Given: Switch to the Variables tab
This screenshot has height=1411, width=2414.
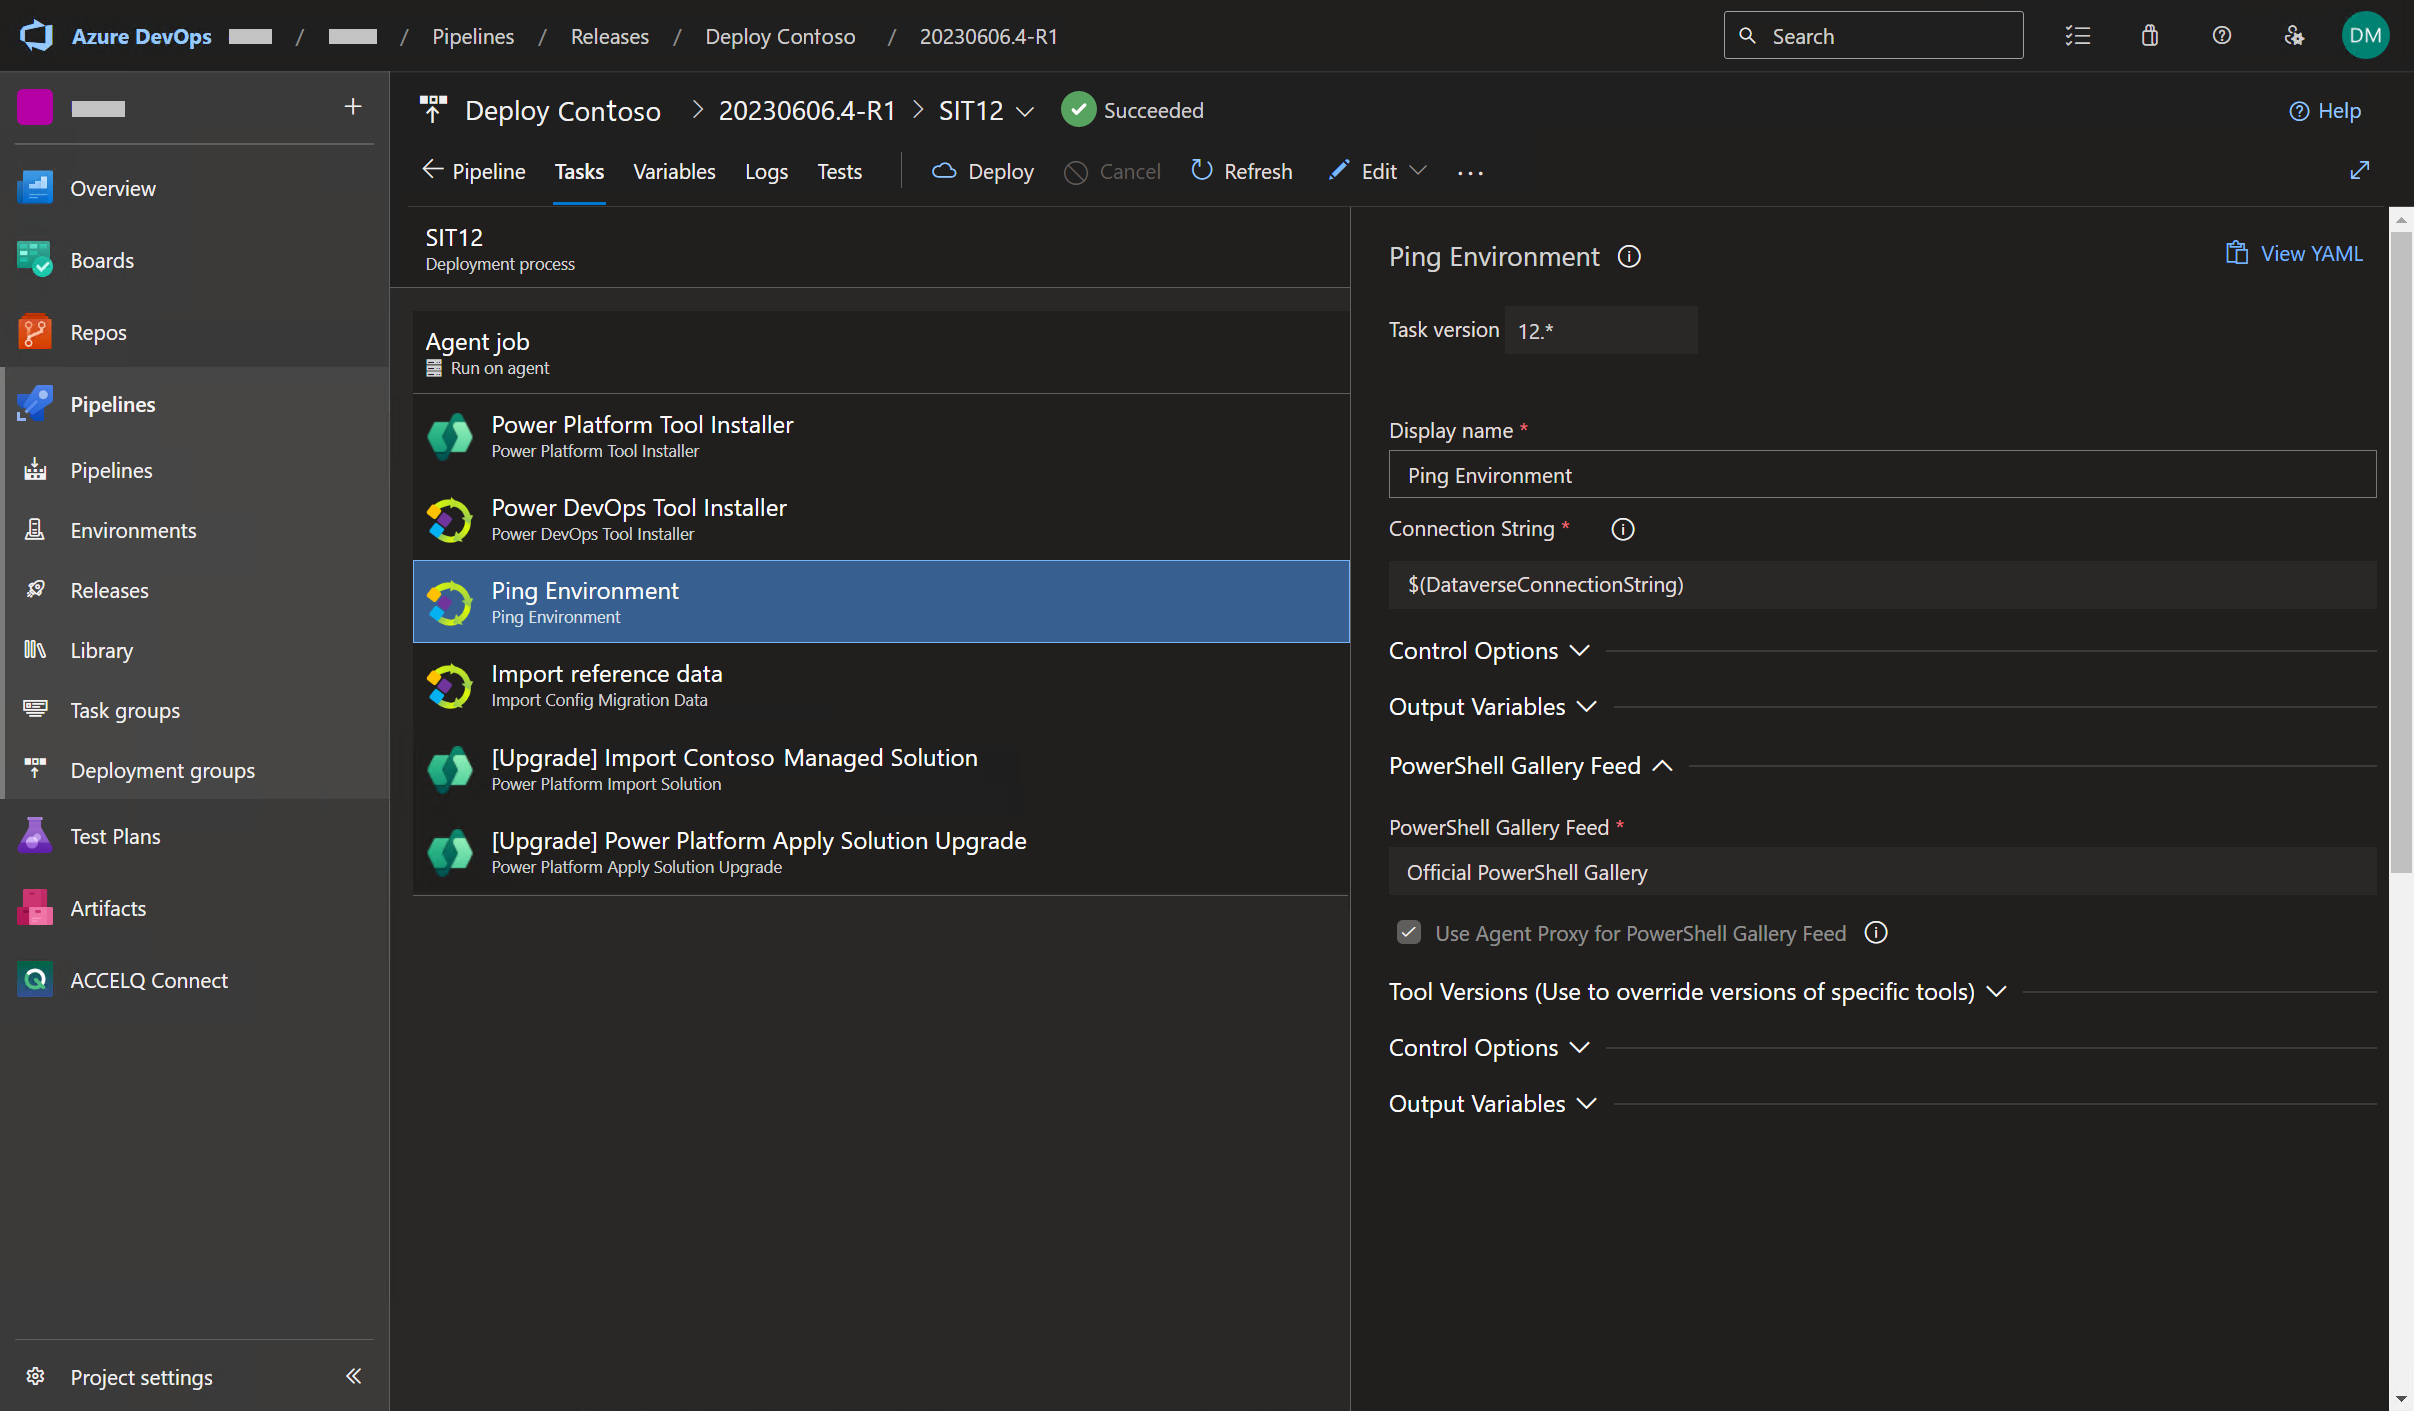Looking at the screenshot, I should tap(674, 171).
